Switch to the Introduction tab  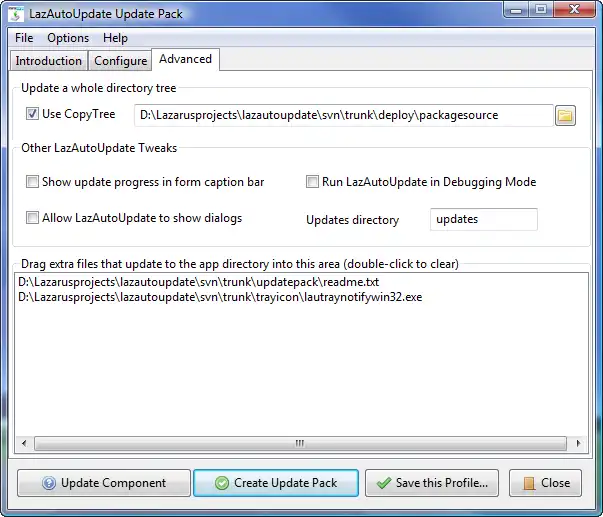pyautogui.click(x=48, y=61)
